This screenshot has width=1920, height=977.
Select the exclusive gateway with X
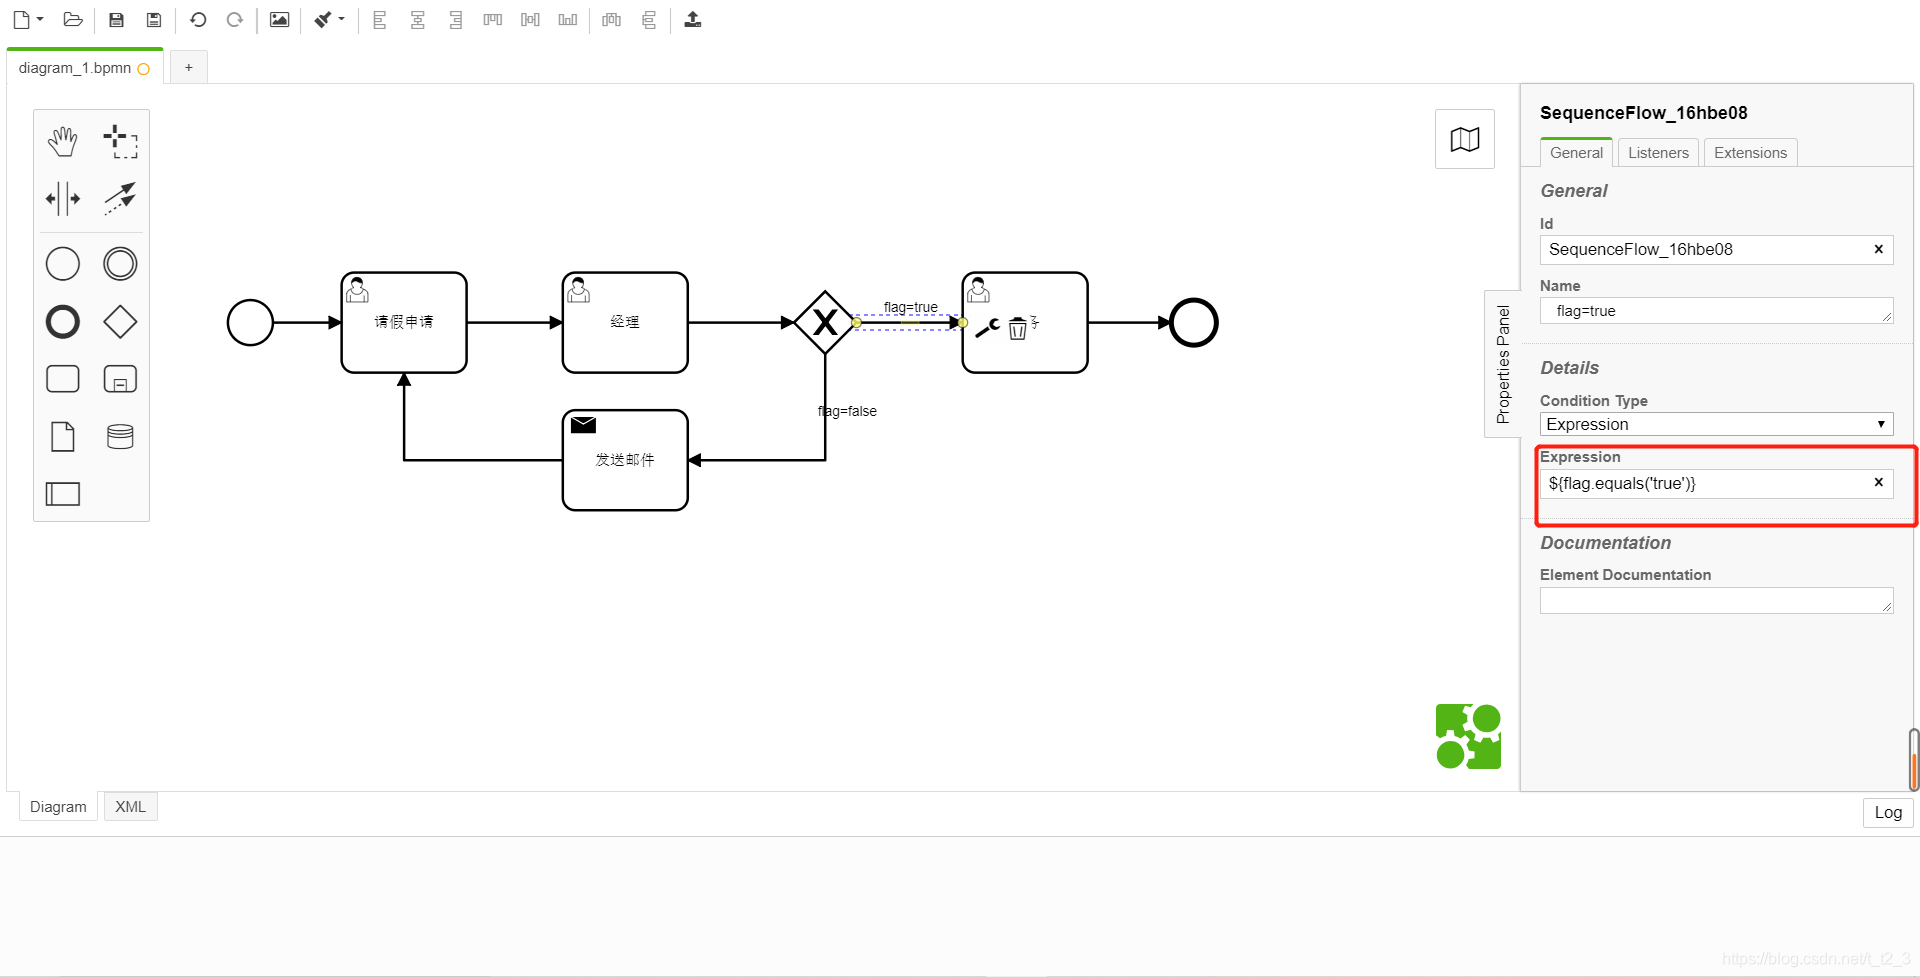tap(825, 322)
